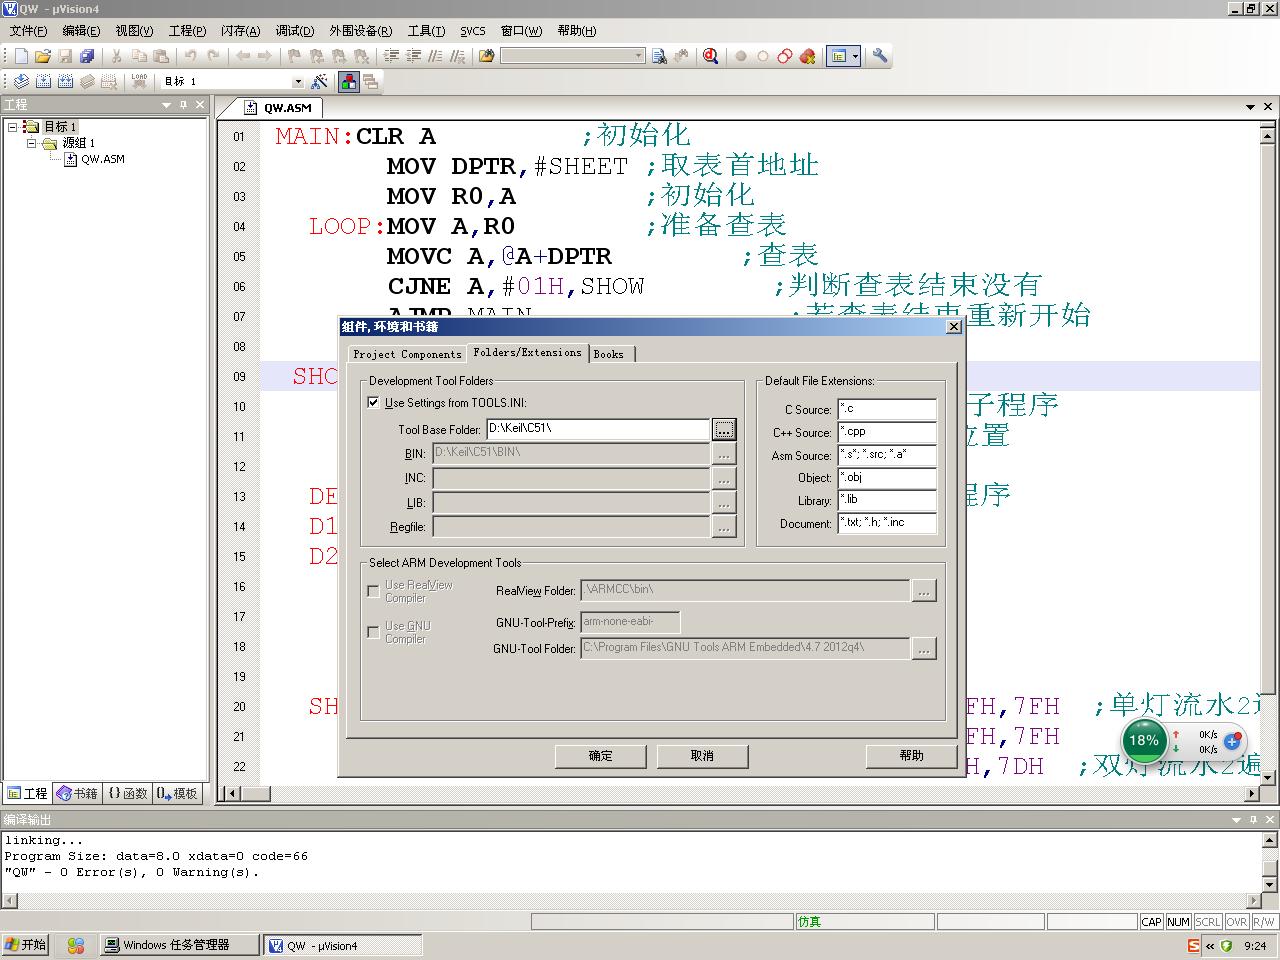This screenshot has width=1280, height=960.
Task: Translate current file icon
Action: (x=21, y=81)
